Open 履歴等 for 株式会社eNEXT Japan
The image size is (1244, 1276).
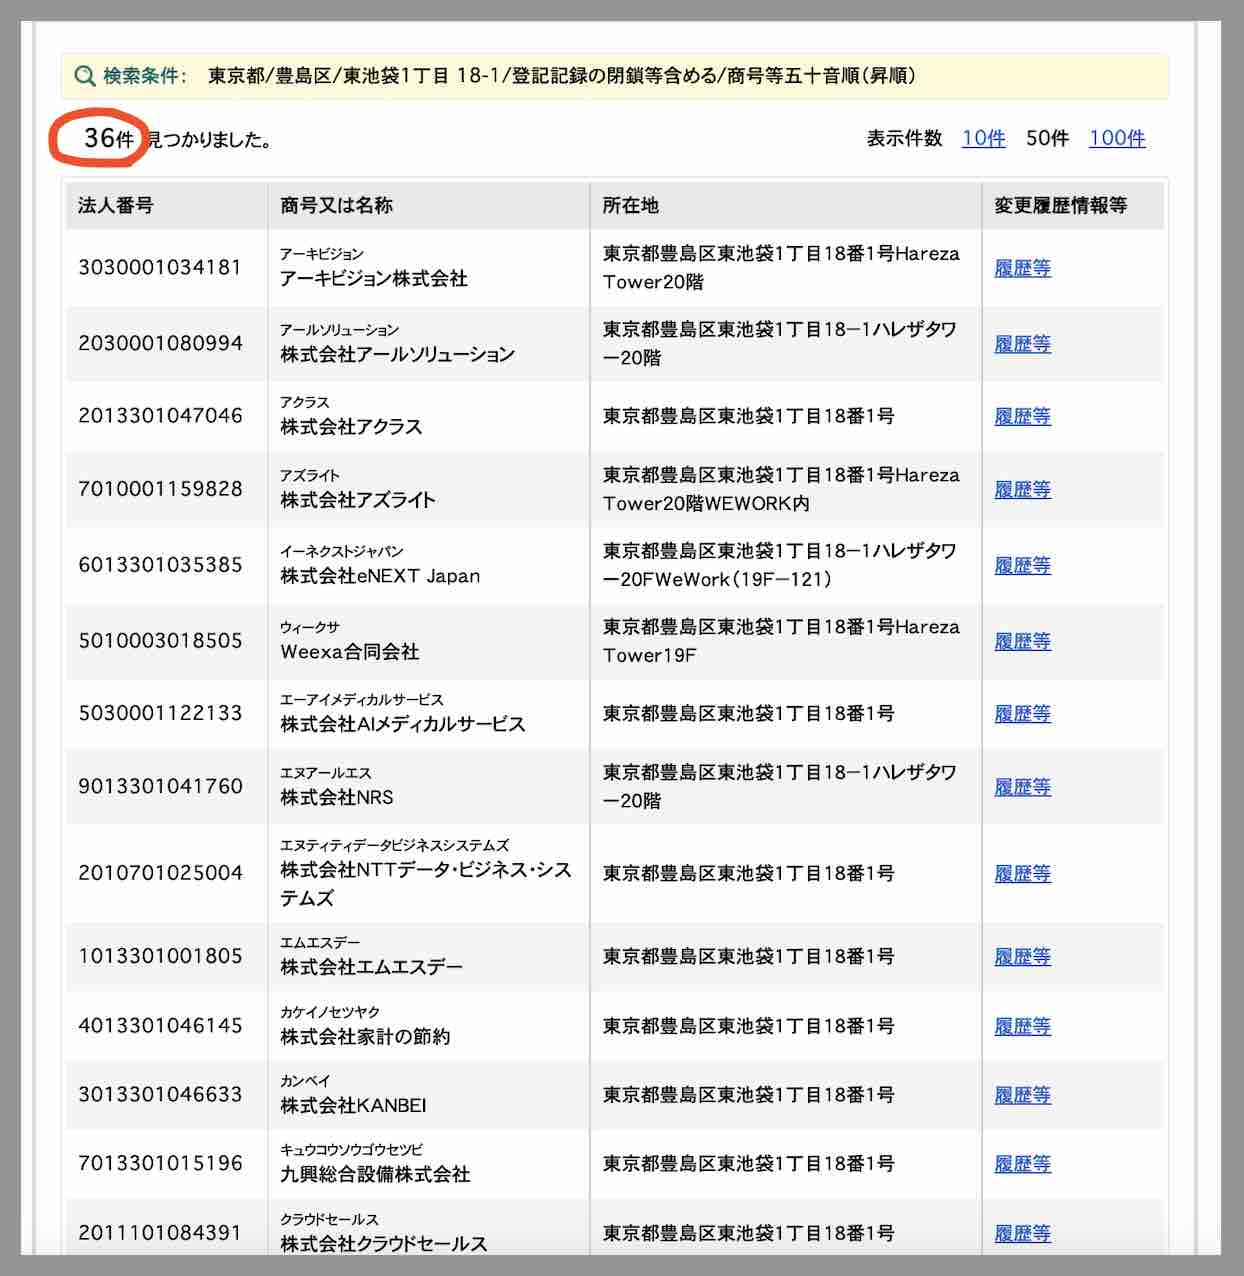1022,566
